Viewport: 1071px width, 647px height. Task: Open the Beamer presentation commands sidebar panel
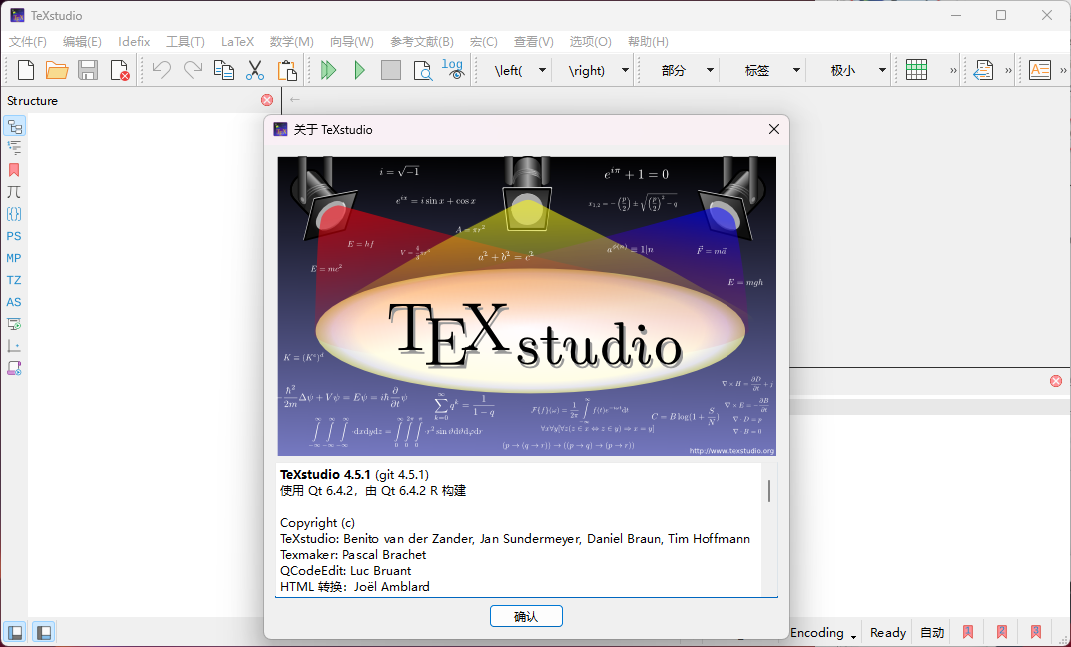[x=14, y=324]
